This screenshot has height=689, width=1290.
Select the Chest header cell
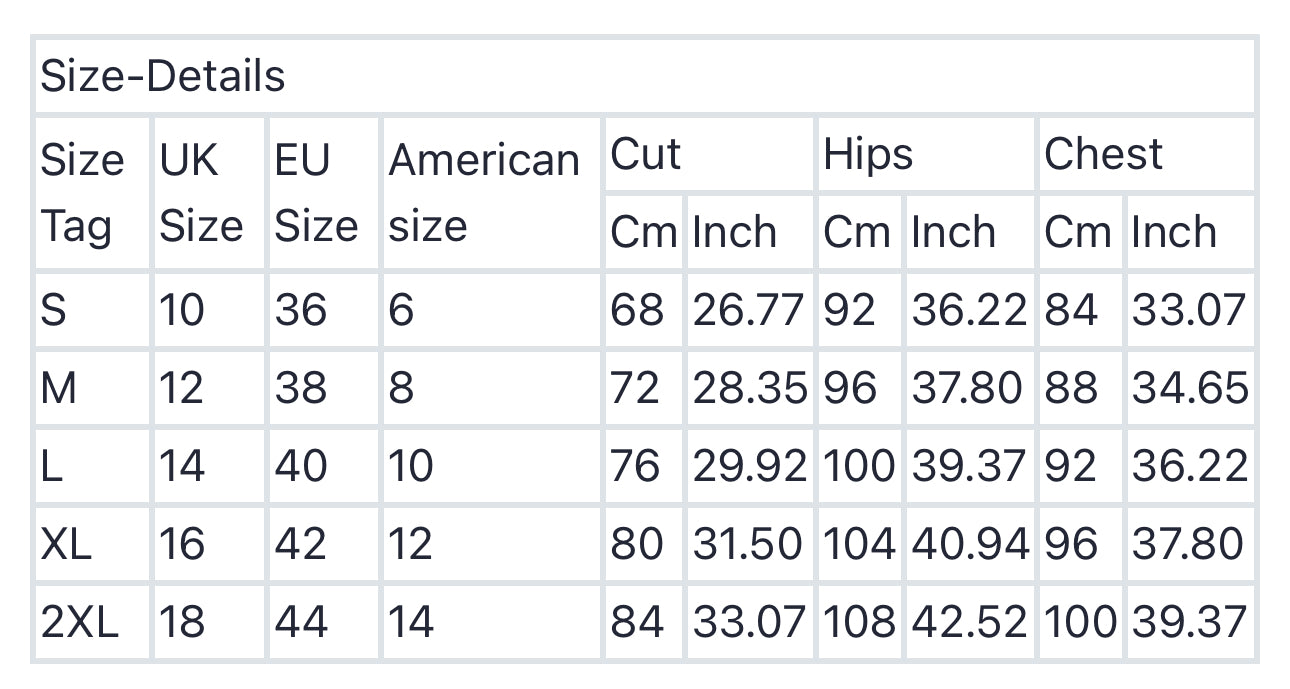click(x=1103, y=155)
